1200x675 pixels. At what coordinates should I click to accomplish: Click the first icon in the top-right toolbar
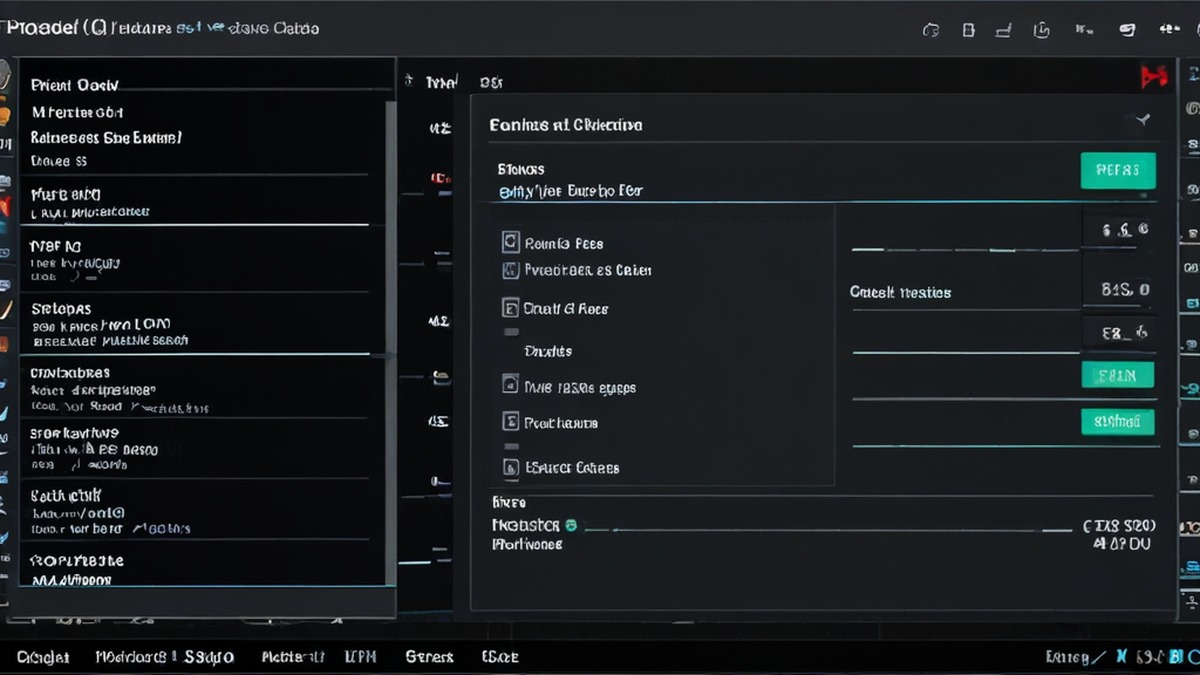930,30
